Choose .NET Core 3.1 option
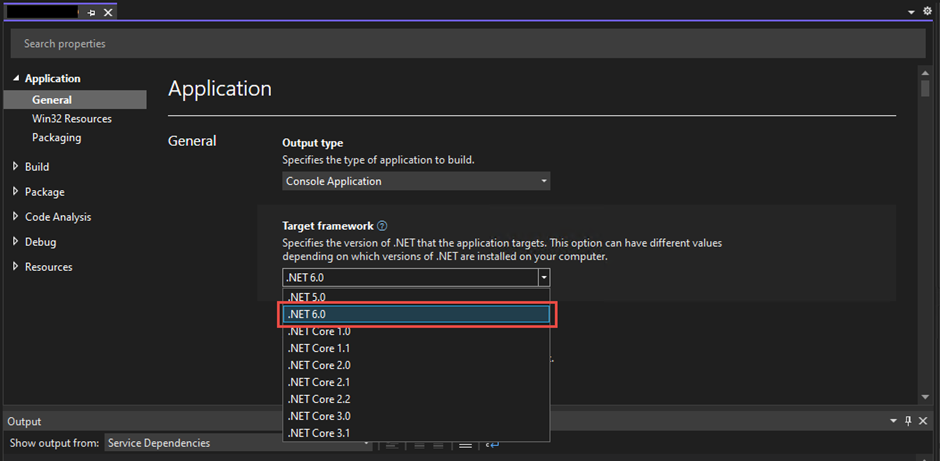The height and width of the screenshot is (461, 940). (318, 433)
